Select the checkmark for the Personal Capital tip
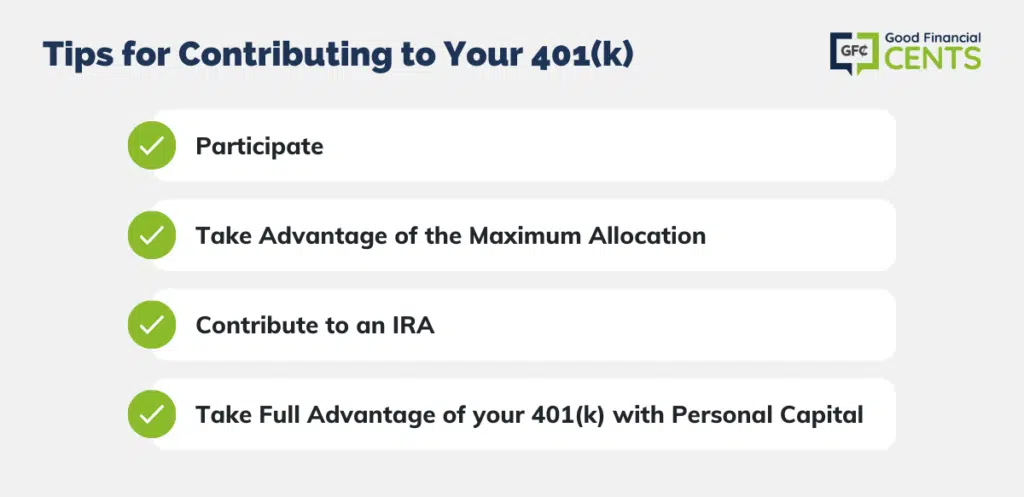The image size is (1024, 497). [x=152, y=414]
